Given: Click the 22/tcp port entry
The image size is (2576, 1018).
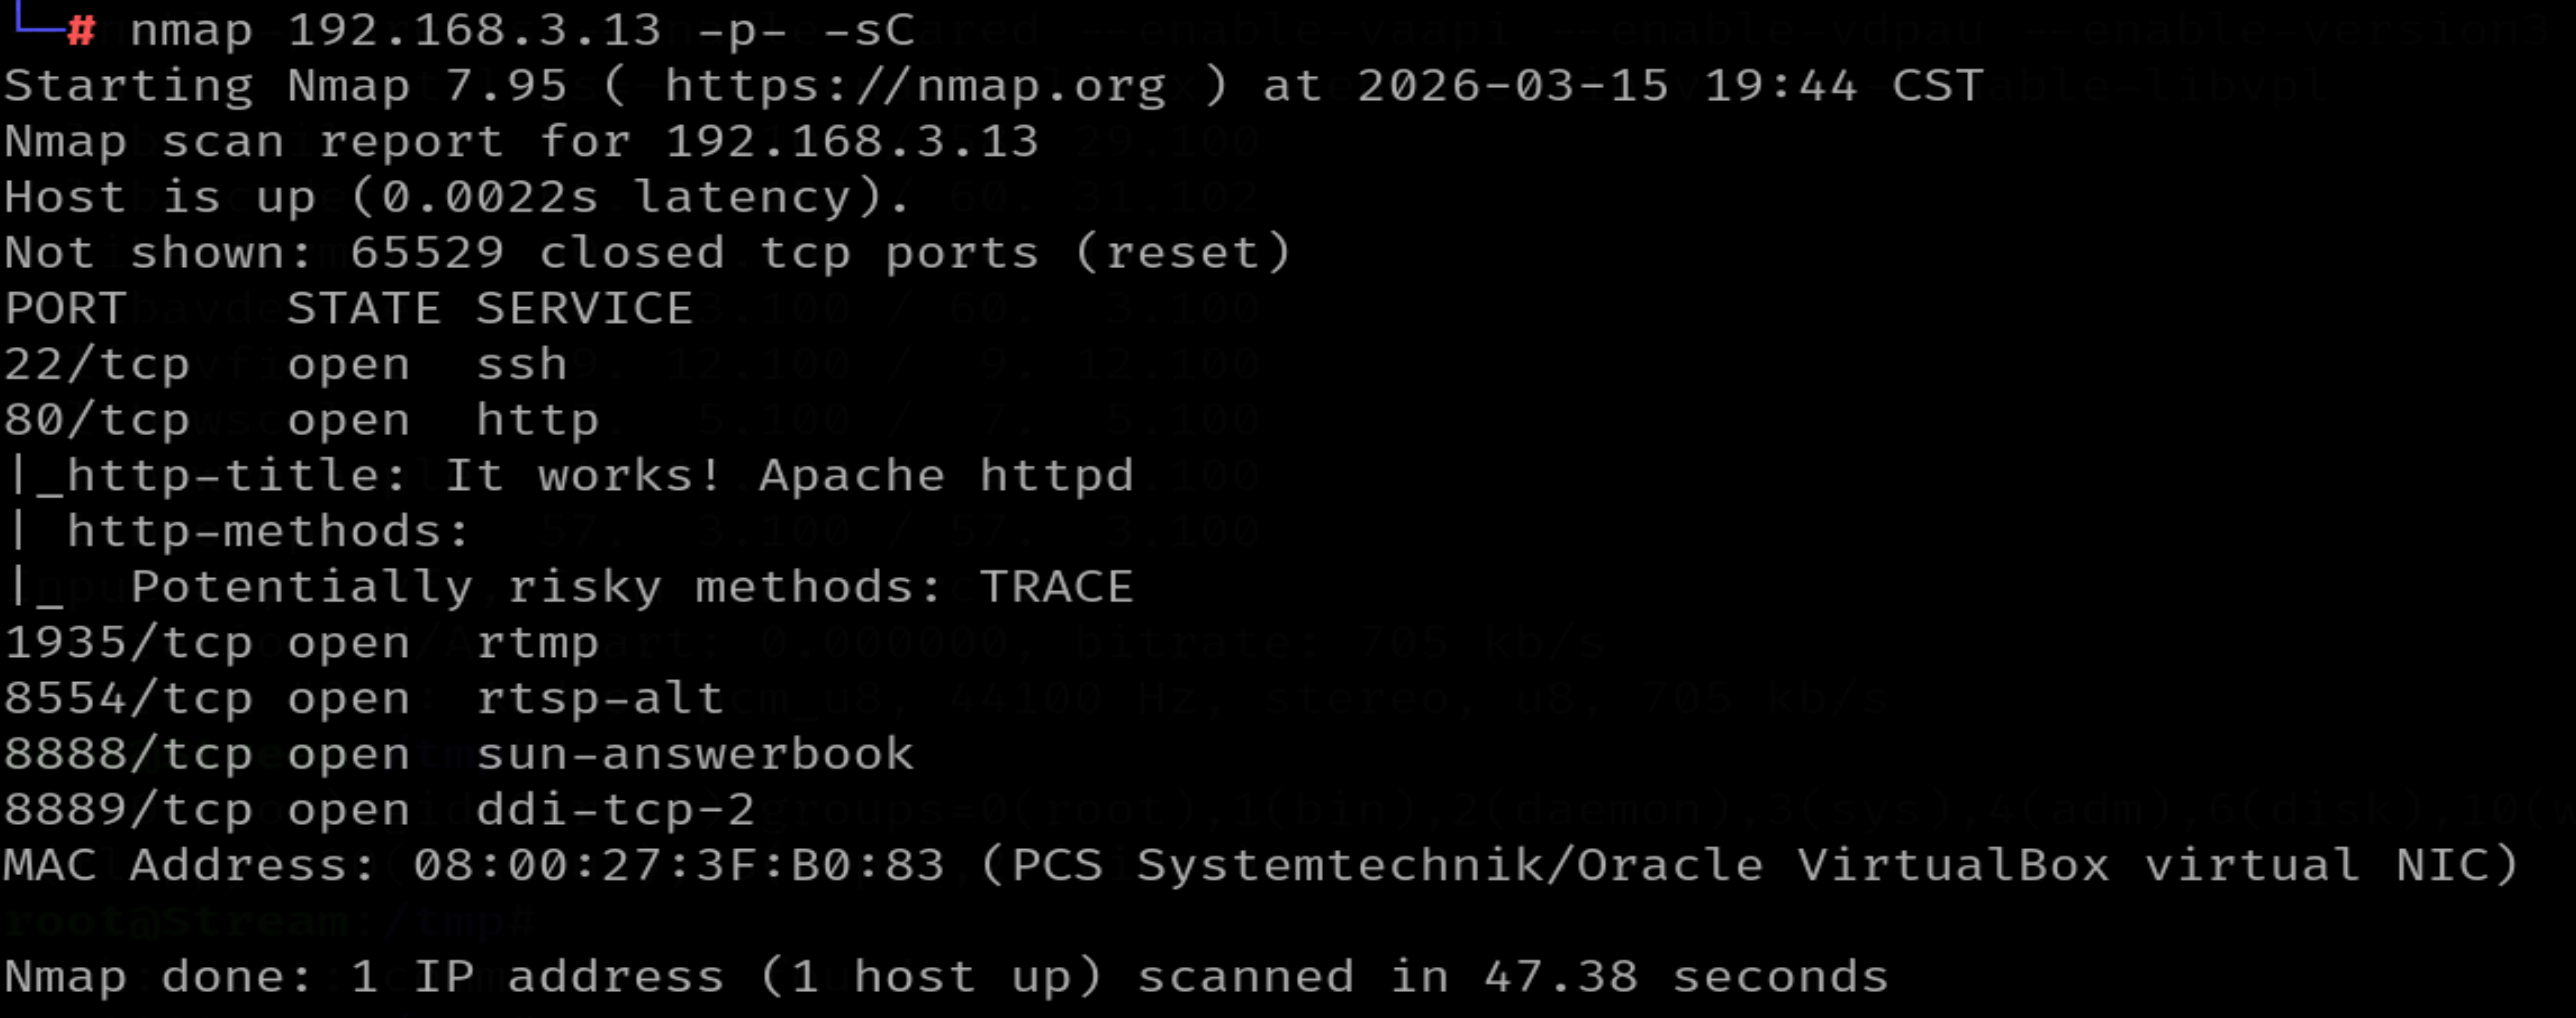Looking at the screenshot, I should [96, 365].
